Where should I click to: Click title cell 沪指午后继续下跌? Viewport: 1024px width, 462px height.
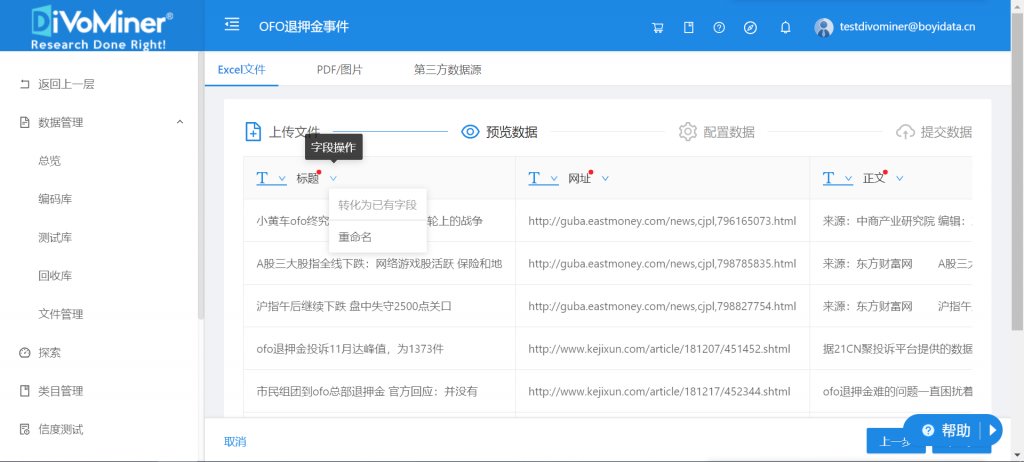(355, 306)
